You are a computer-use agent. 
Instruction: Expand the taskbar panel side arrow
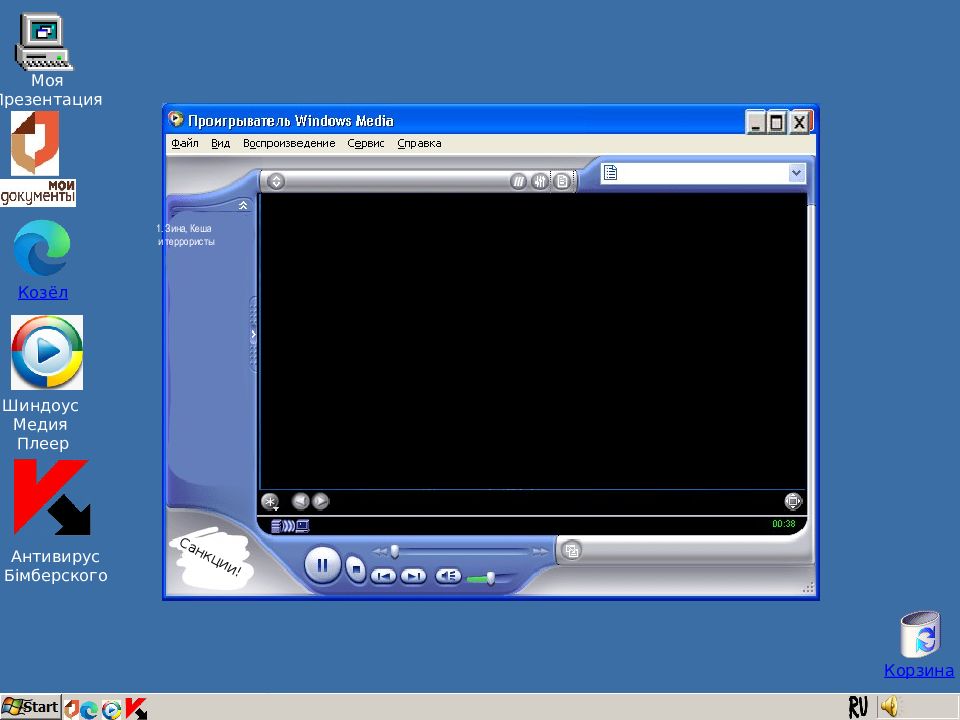253,334
